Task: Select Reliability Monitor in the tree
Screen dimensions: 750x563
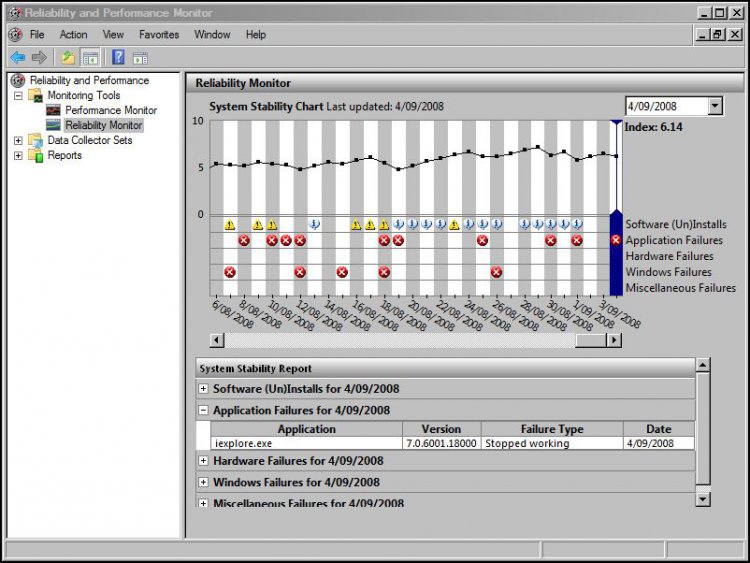Action: click(104, 125)
